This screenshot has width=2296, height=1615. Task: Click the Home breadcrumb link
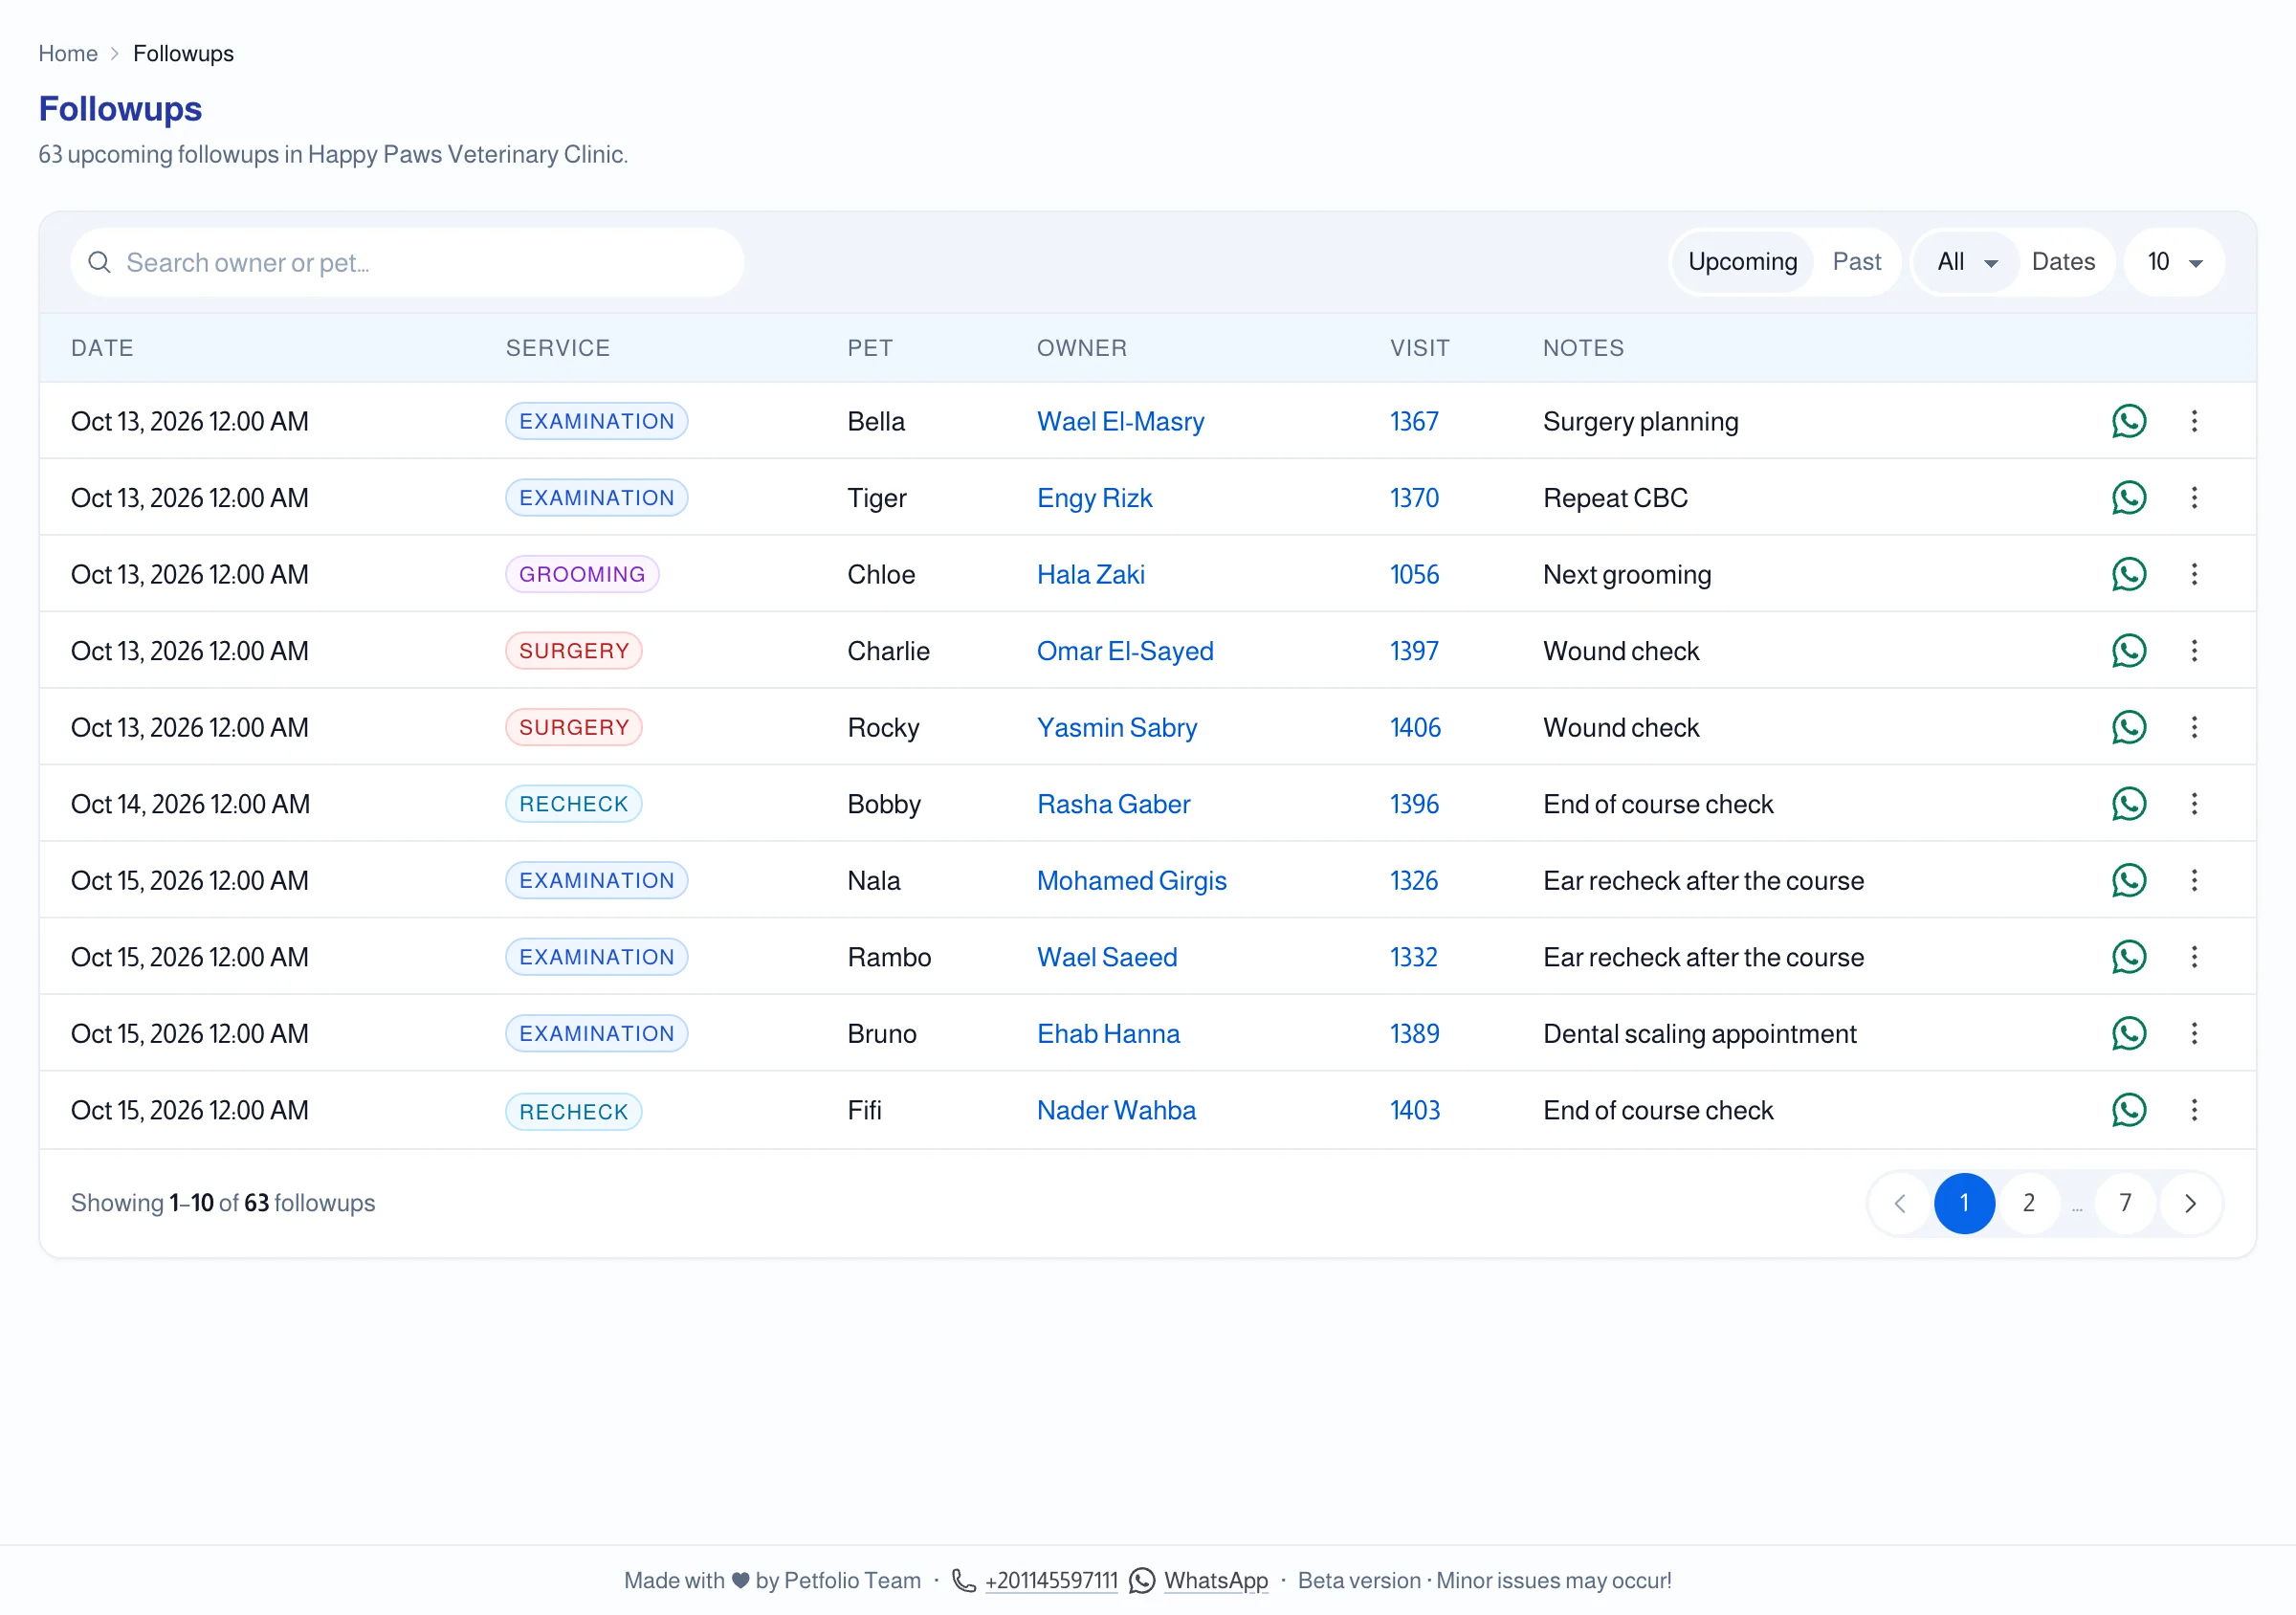click(x=68, y=53)
